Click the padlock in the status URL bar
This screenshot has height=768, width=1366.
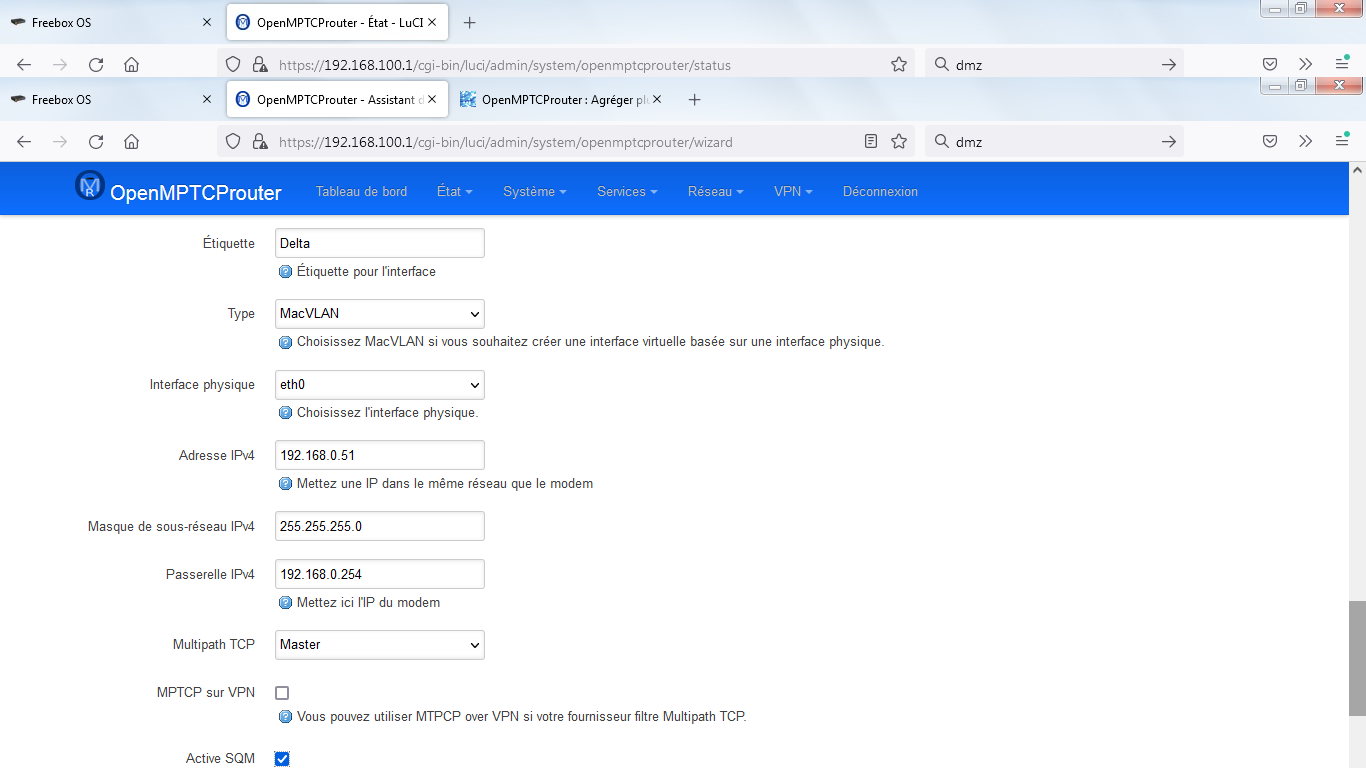(x=259, y=65)
